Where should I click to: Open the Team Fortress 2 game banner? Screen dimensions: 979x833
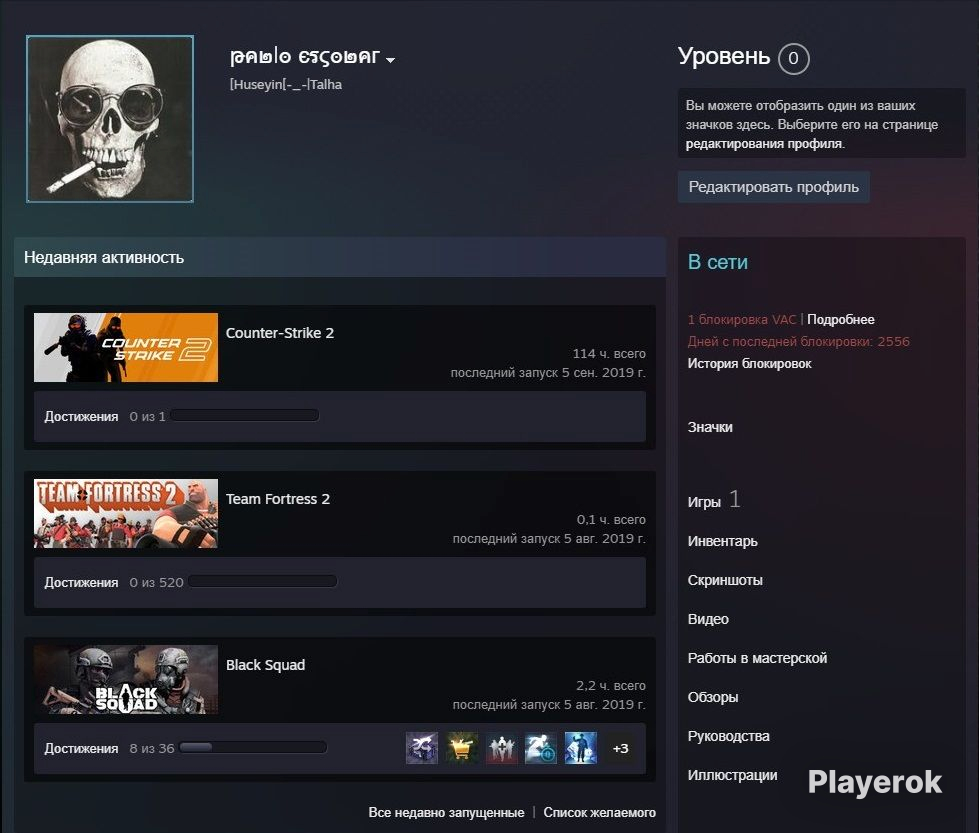point(125,513)
